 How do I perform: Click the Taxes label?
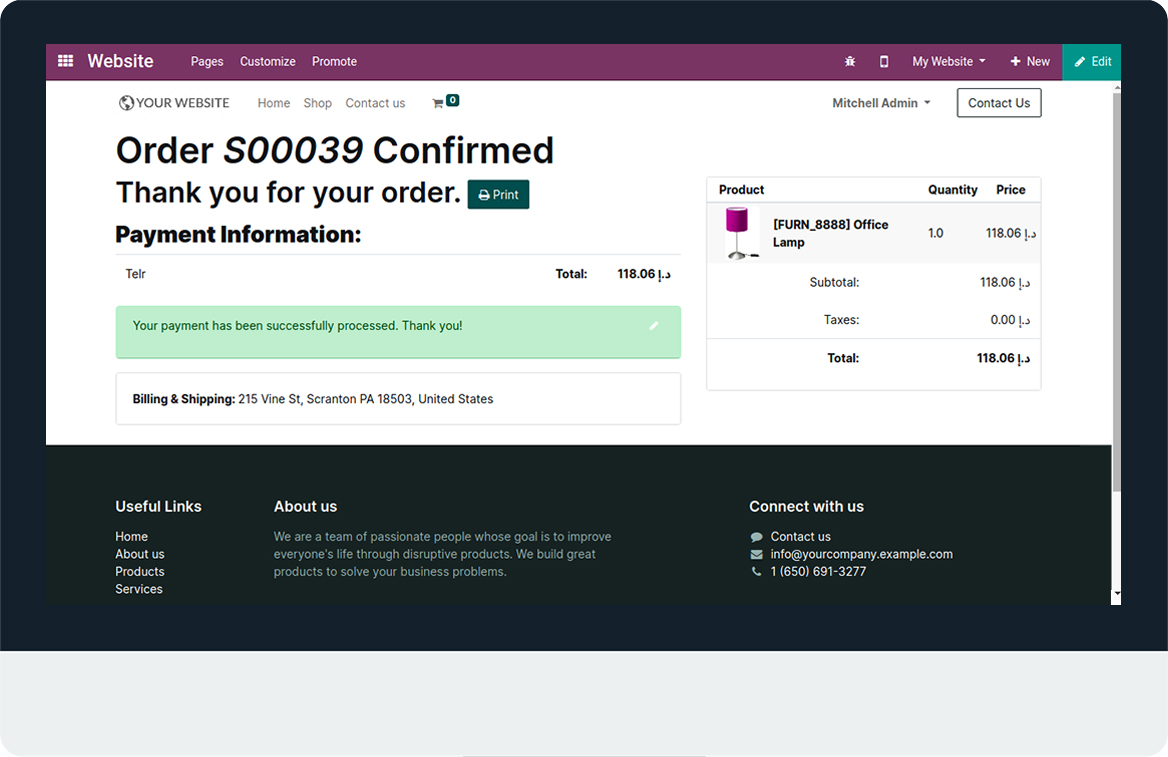[x=841, y=320]
